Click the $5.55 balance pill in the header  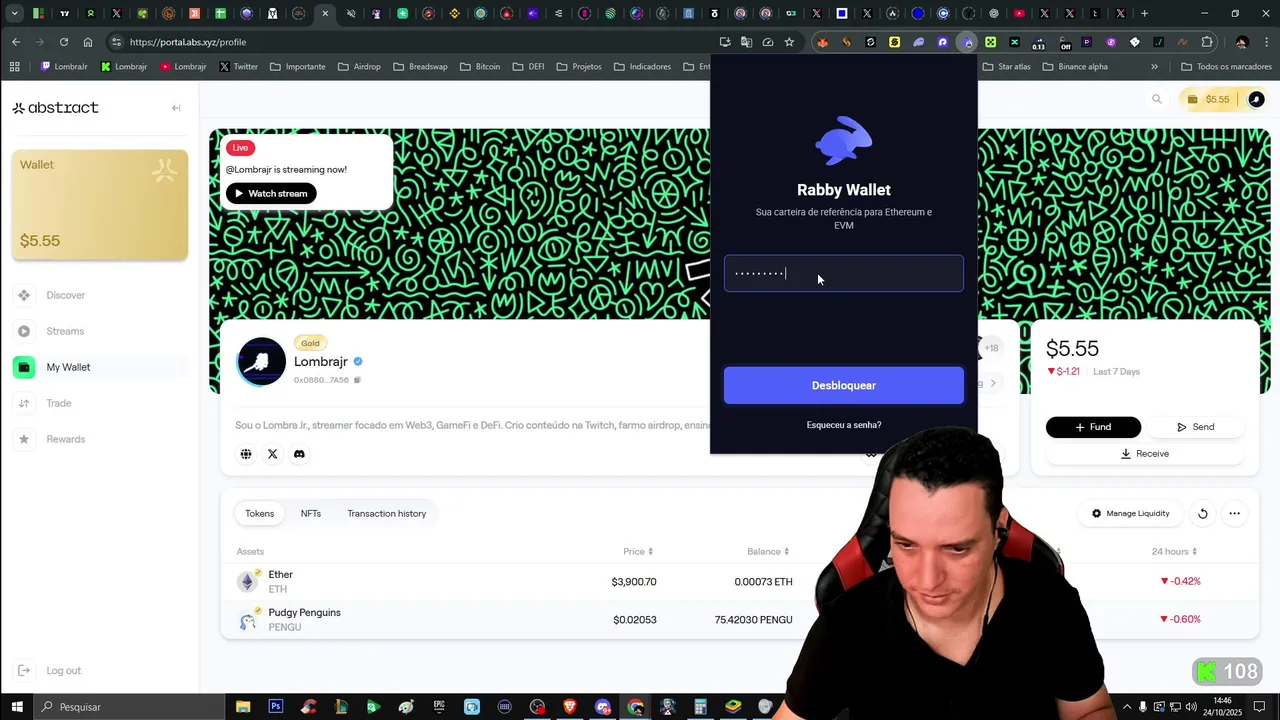click(x=1209, y=99)
